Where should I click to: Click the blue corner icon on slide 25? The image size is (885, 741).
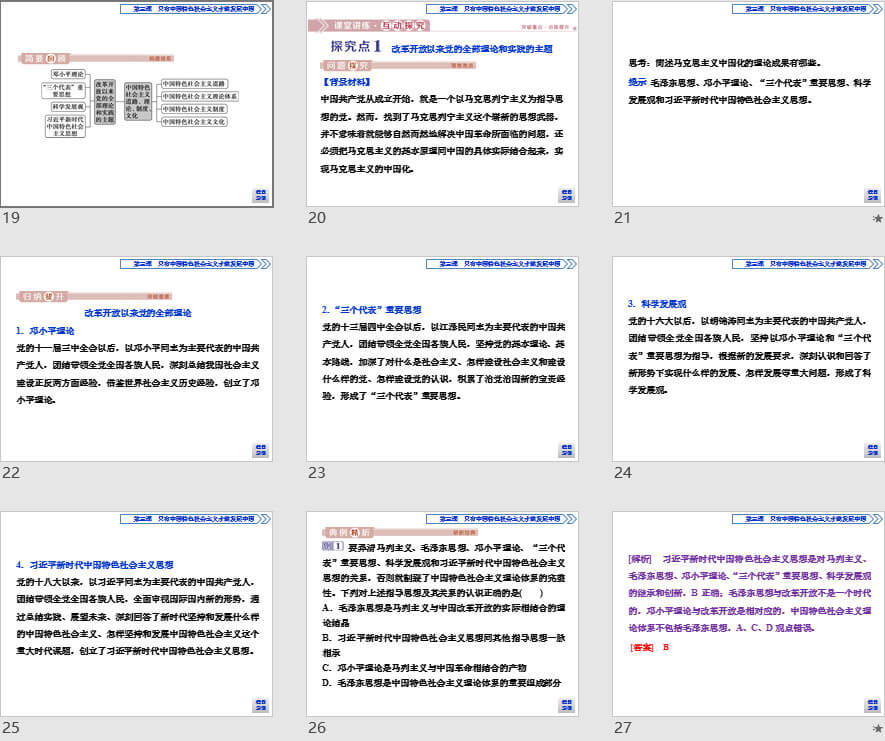pyautogui.click(x=260, y=705)
